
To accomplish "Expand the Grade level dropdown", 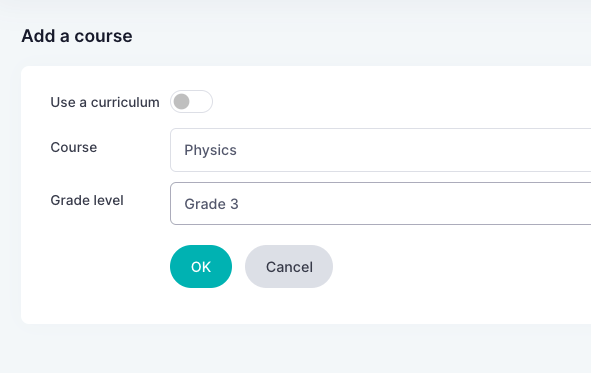I will coord(380,203).
